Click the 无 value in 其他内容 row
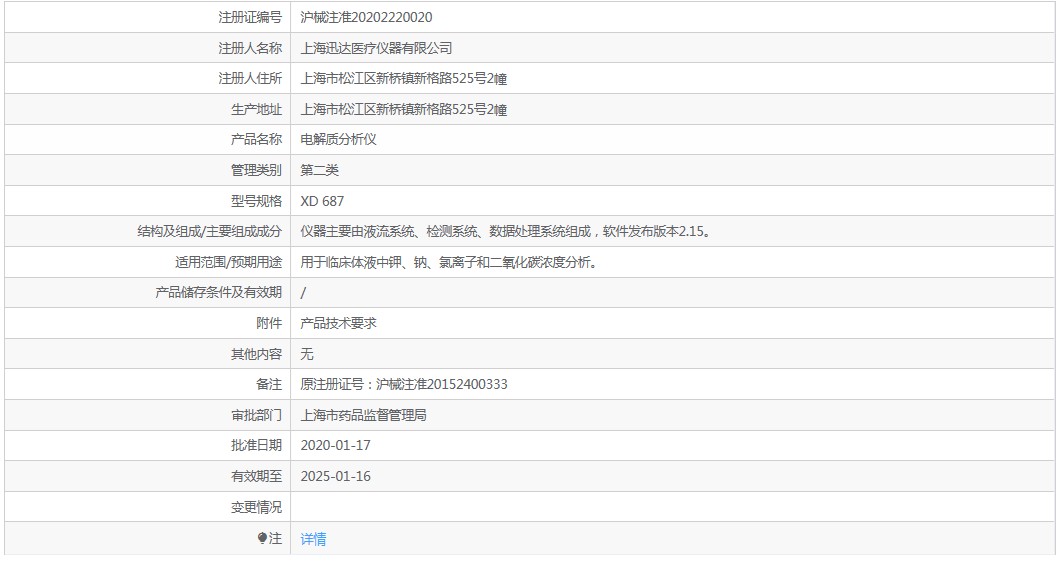 click(x=307, y=354)
